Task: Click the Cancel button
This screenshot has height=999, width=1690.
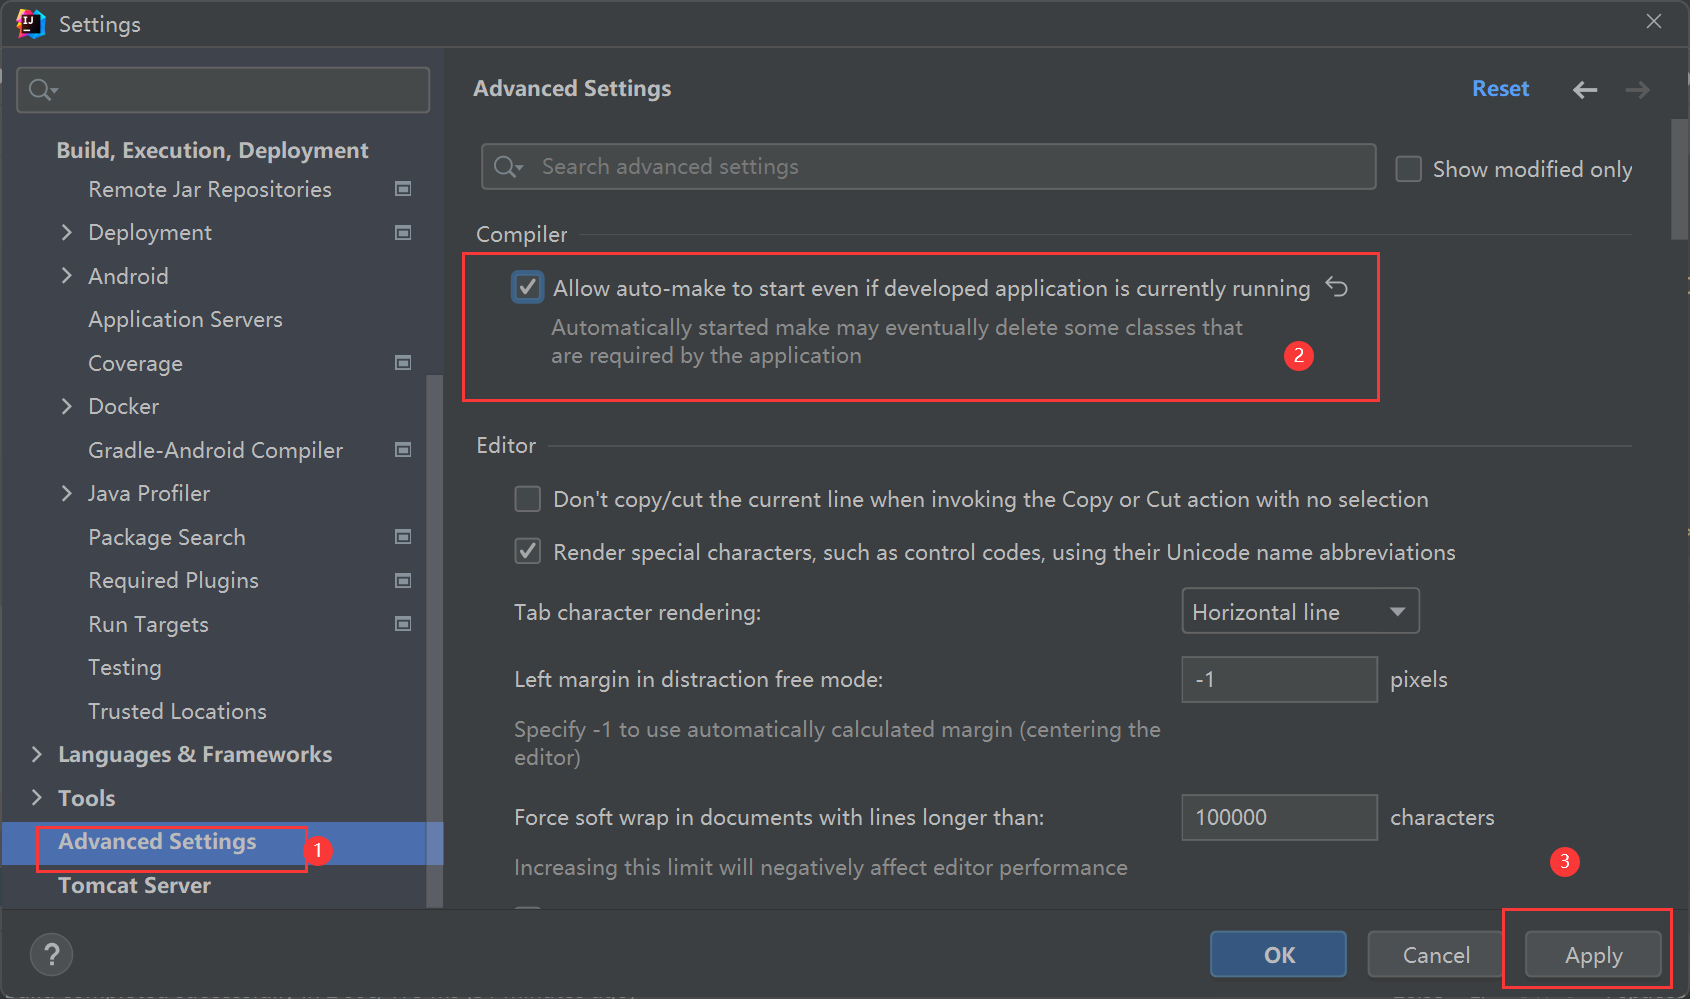Action: 1436,954
